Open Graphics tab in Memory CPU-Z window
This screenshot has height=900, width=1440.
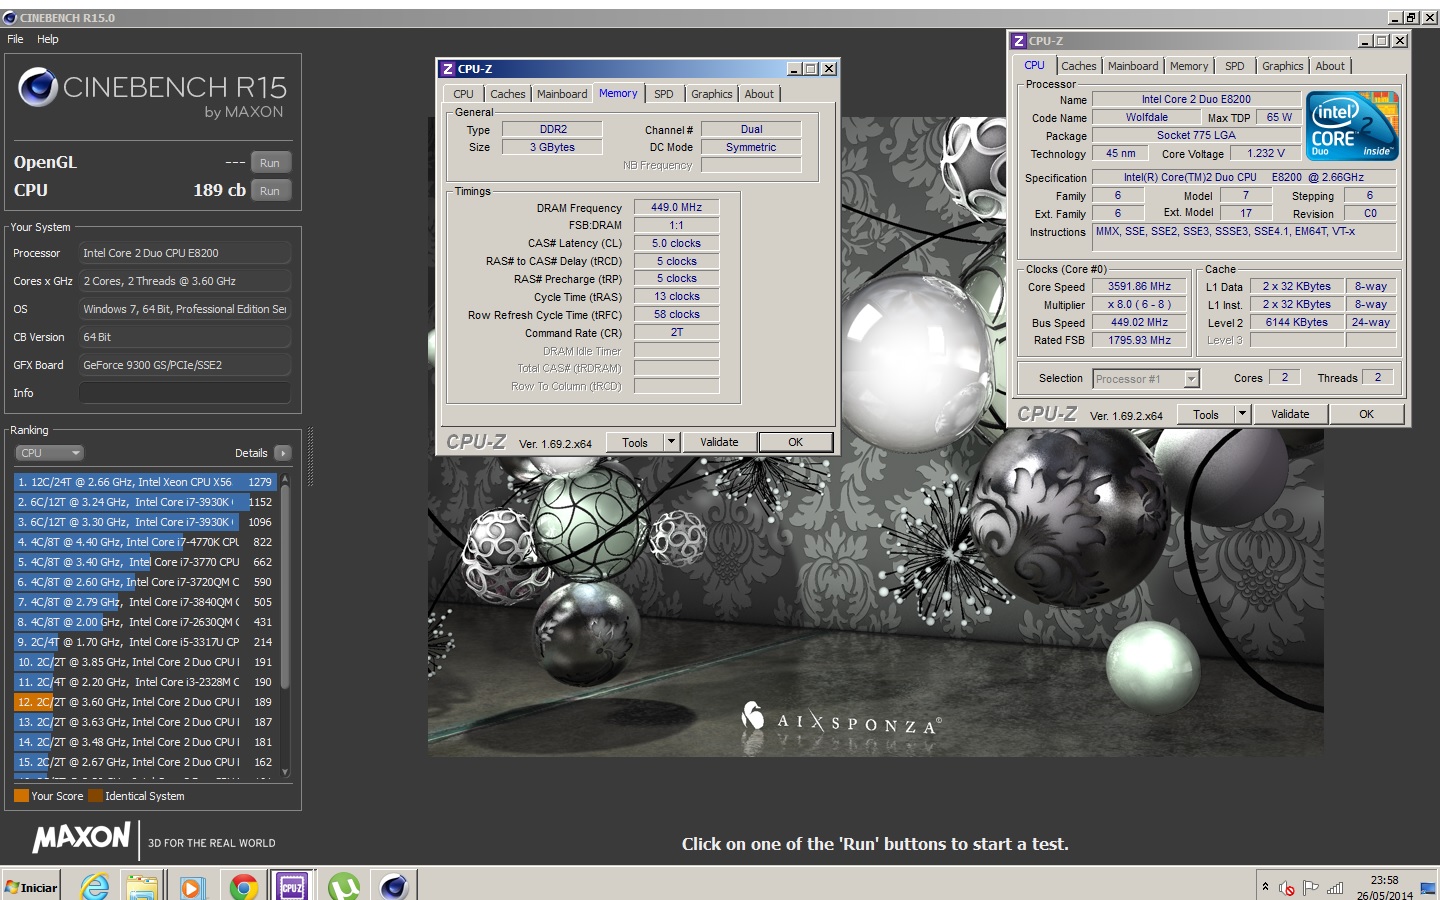pos(712,94)
